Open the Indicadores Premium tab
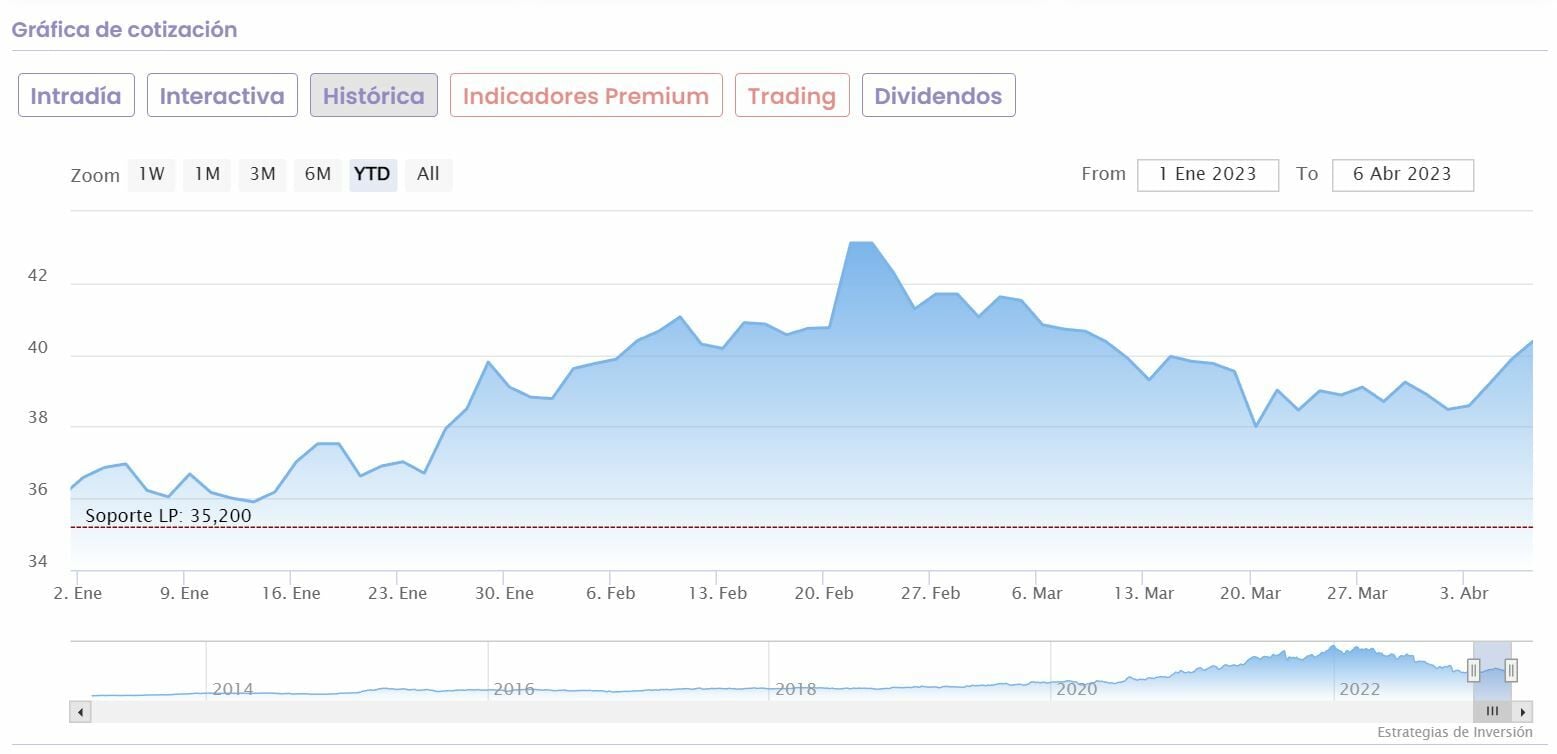The height and width of the screenshot is (754, 1557). coord(586,96)
